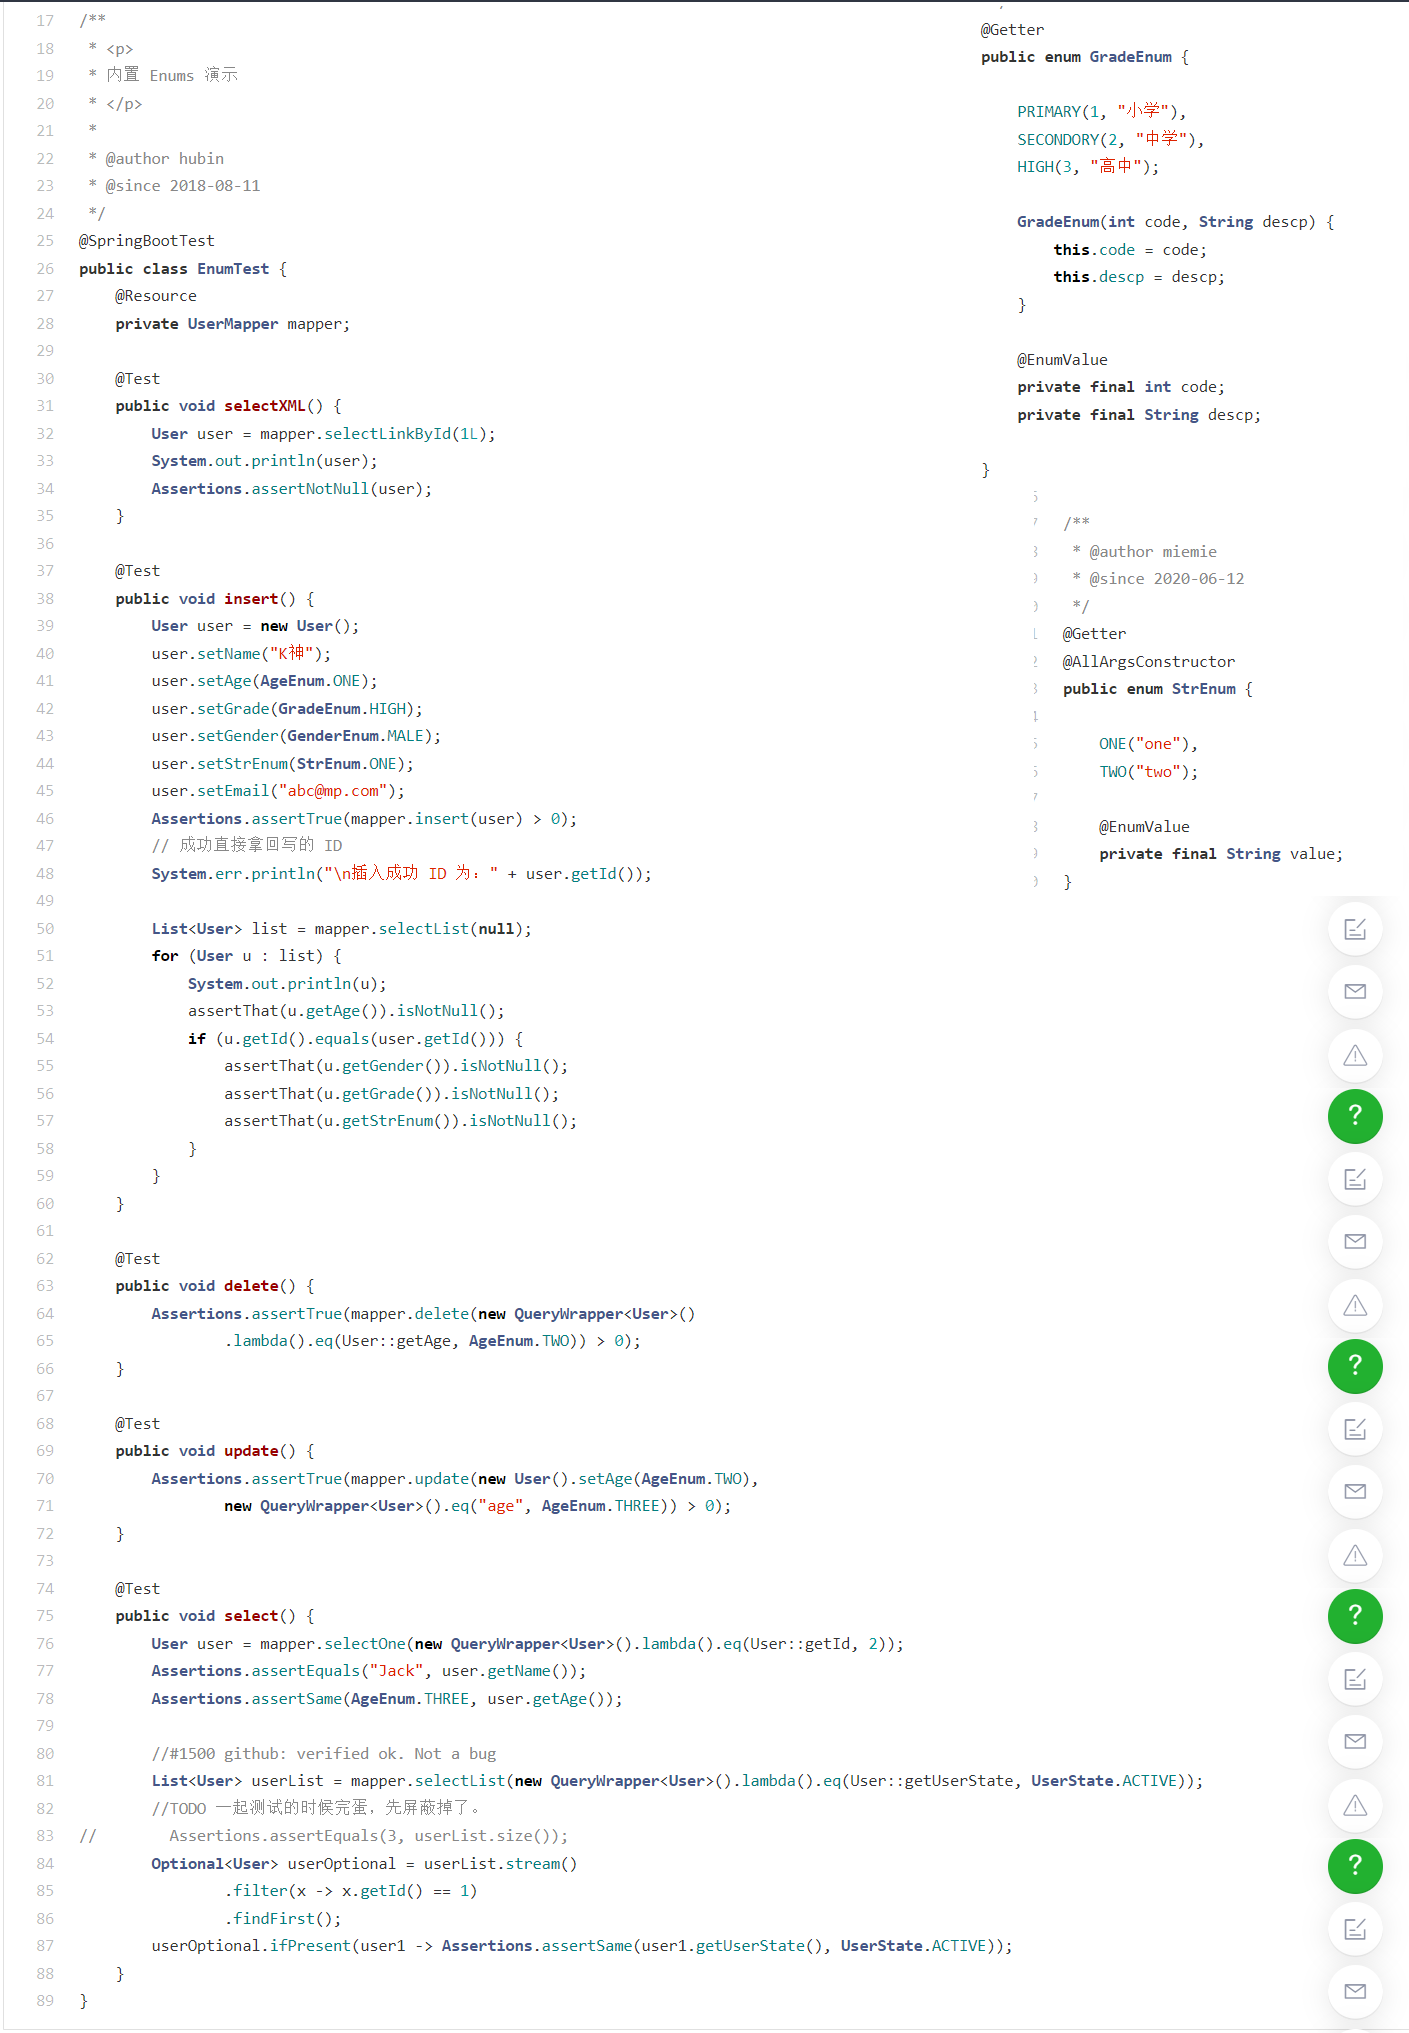Click the @SpringBootTest annotation
Image resolution: width=1409 pixels, height=2033 pixels.
[x=147, y=241]
